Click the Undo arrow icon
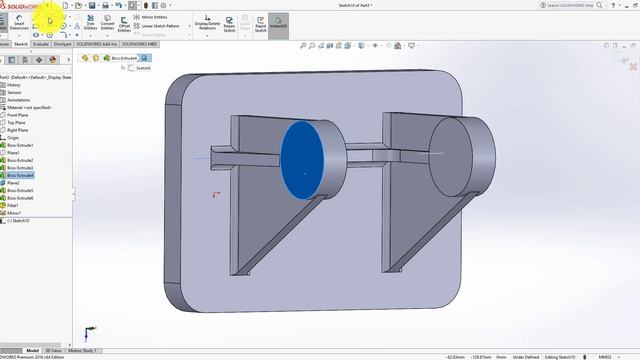The height and width of the screenshot is (360, 640). tap(118, 5)
